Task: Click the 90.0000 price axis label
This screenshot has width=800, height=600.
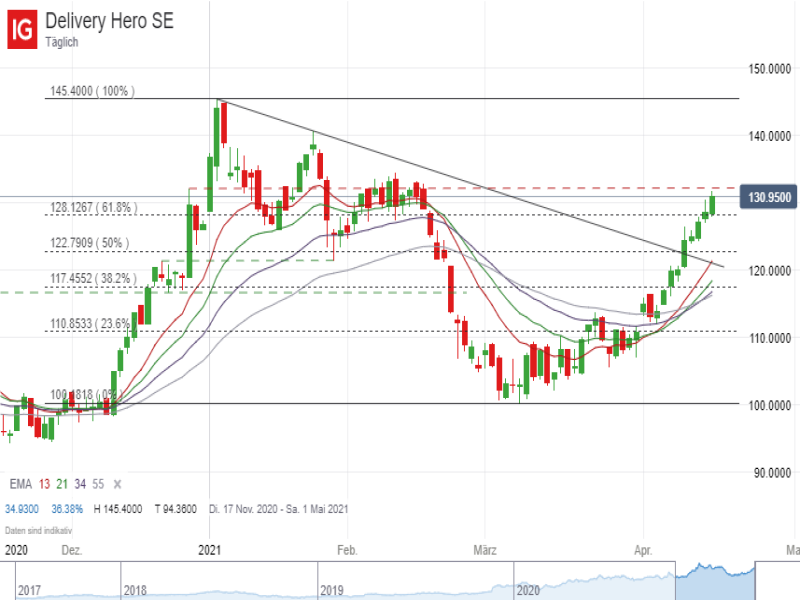Action: tap(772, 473)
